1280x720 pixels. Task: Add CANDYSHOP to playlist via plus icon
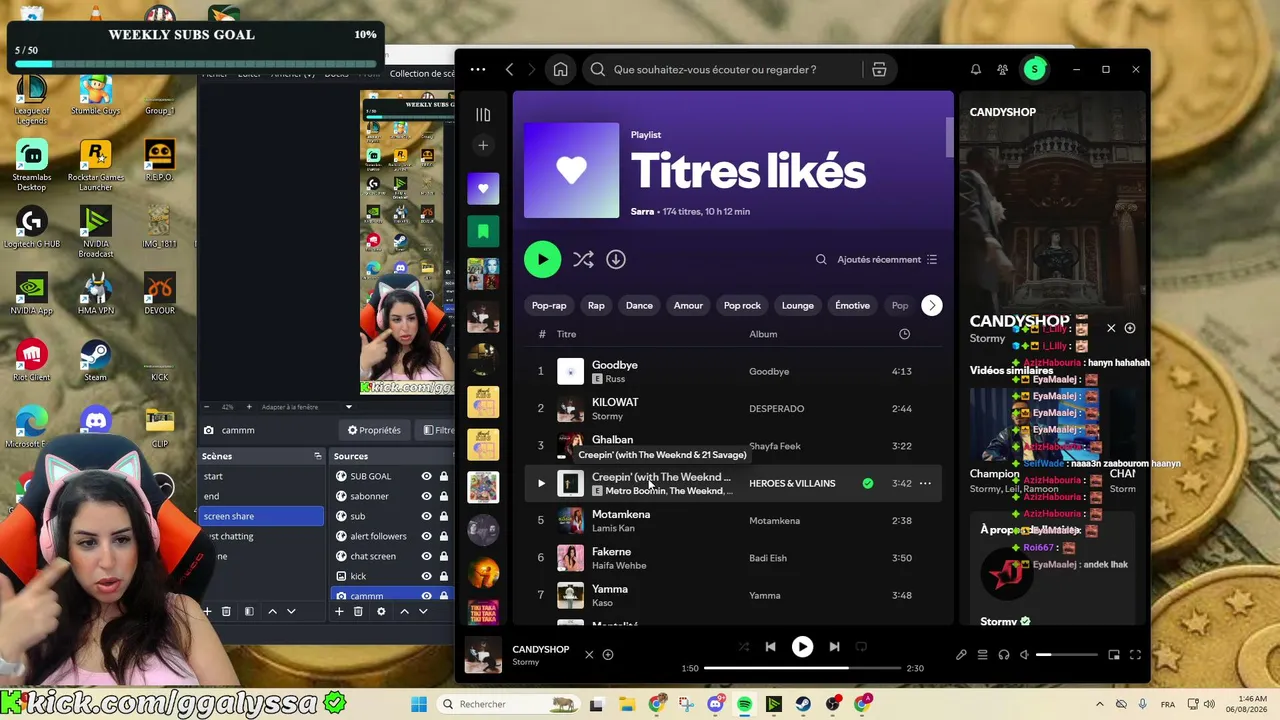607,655
